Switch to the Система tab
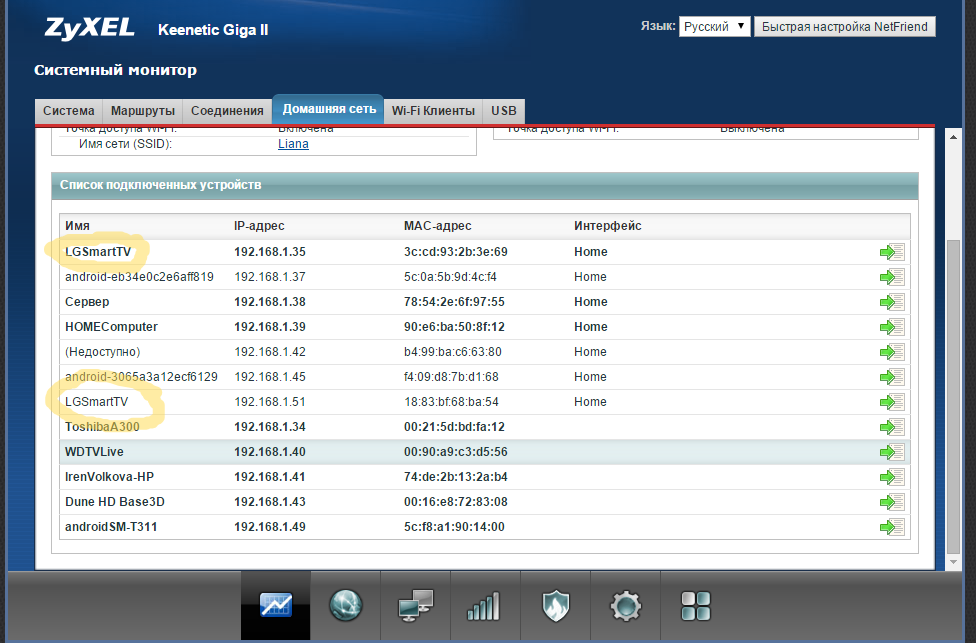 (69, 111)
